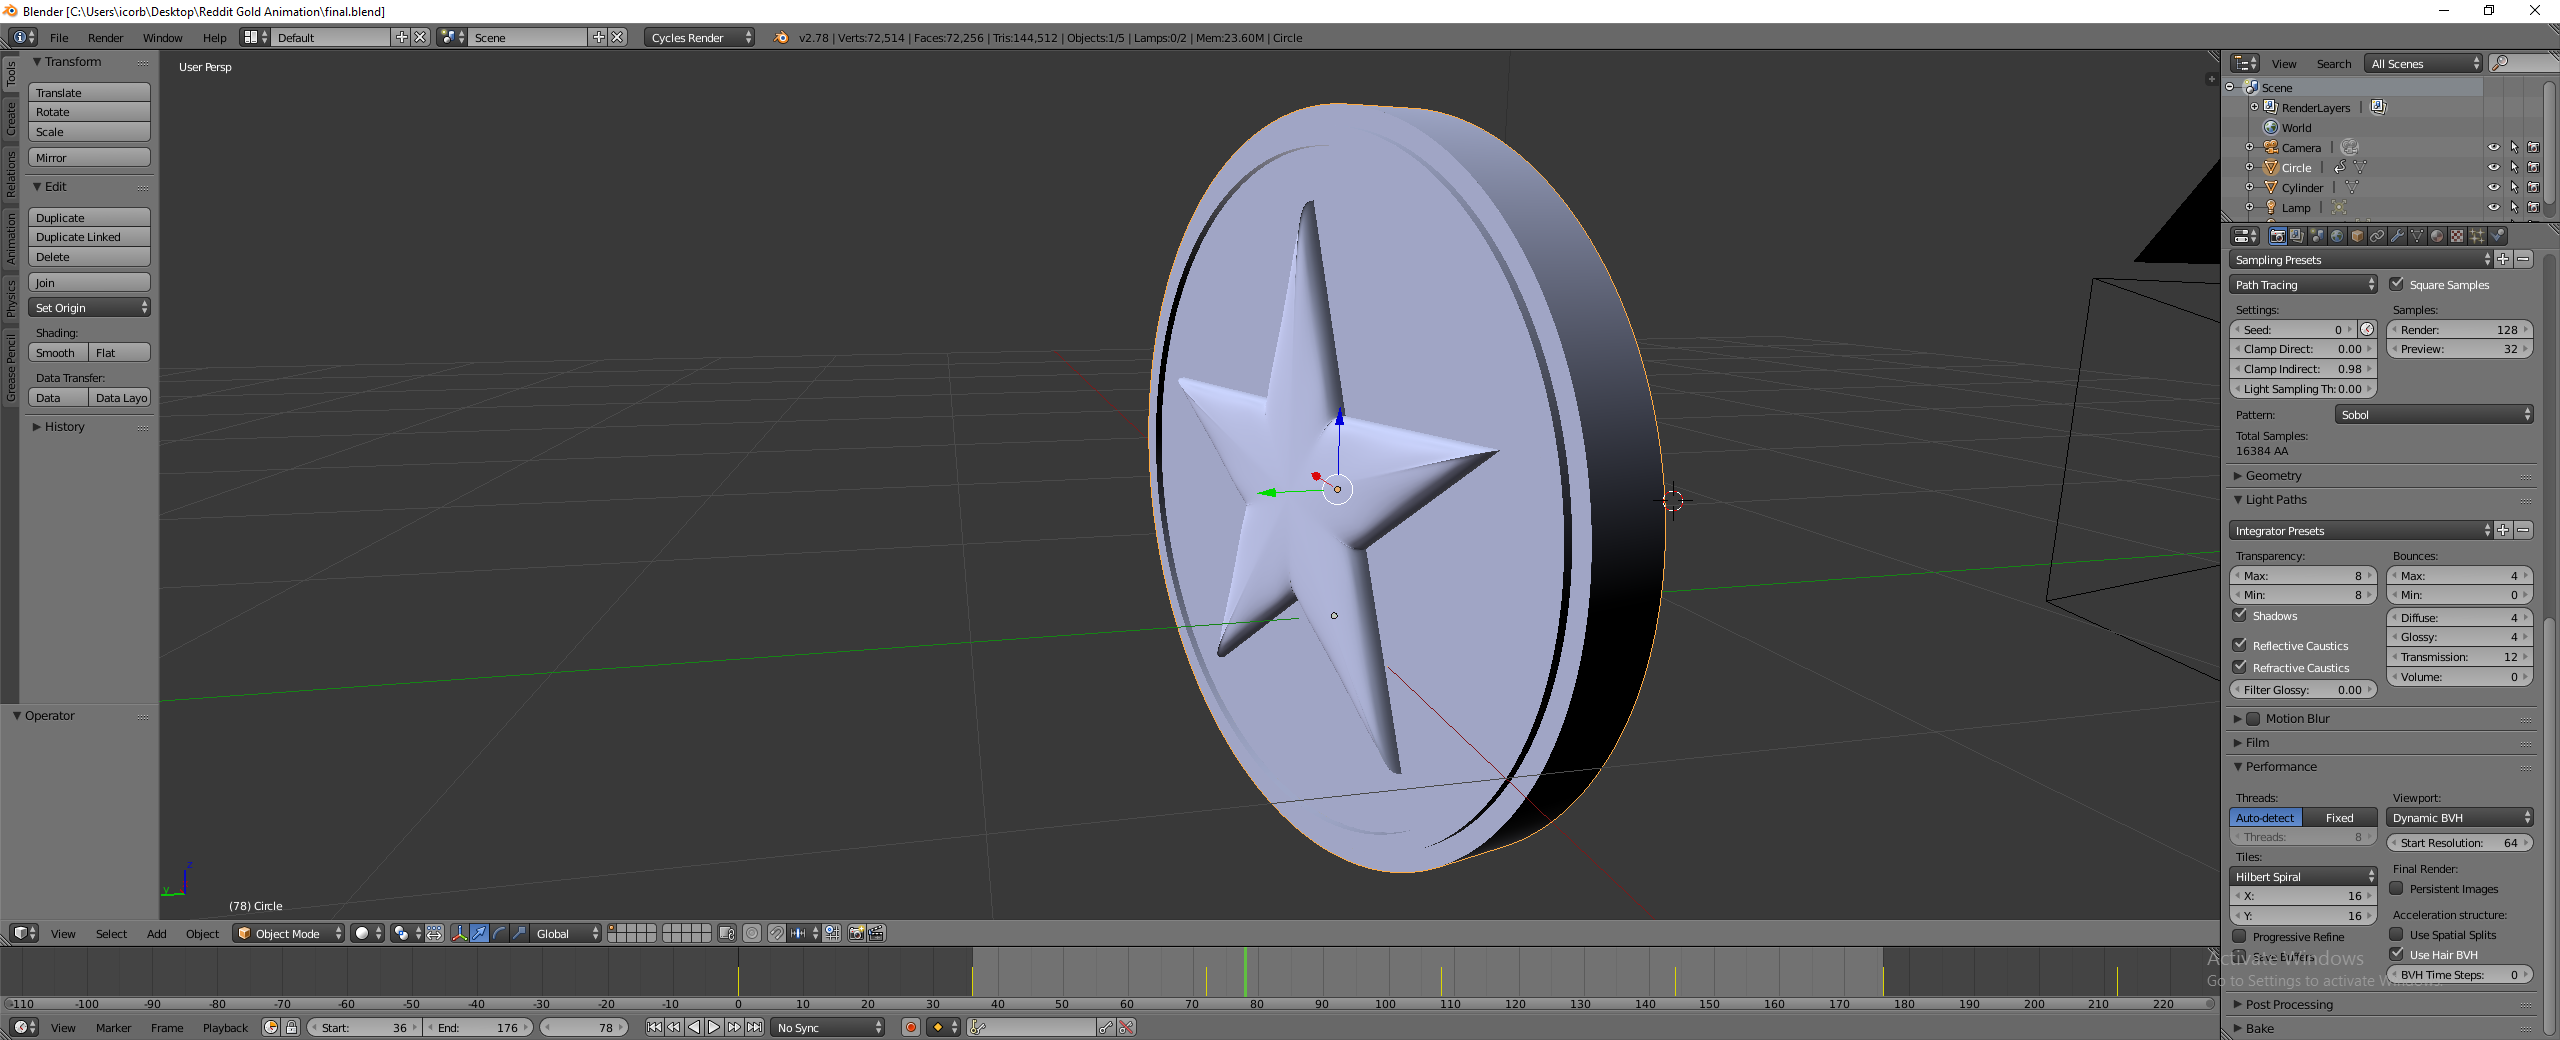Click the play animation in reverse button
The height and width of the screenshot is (1040, 2560).
point(694,1027)
